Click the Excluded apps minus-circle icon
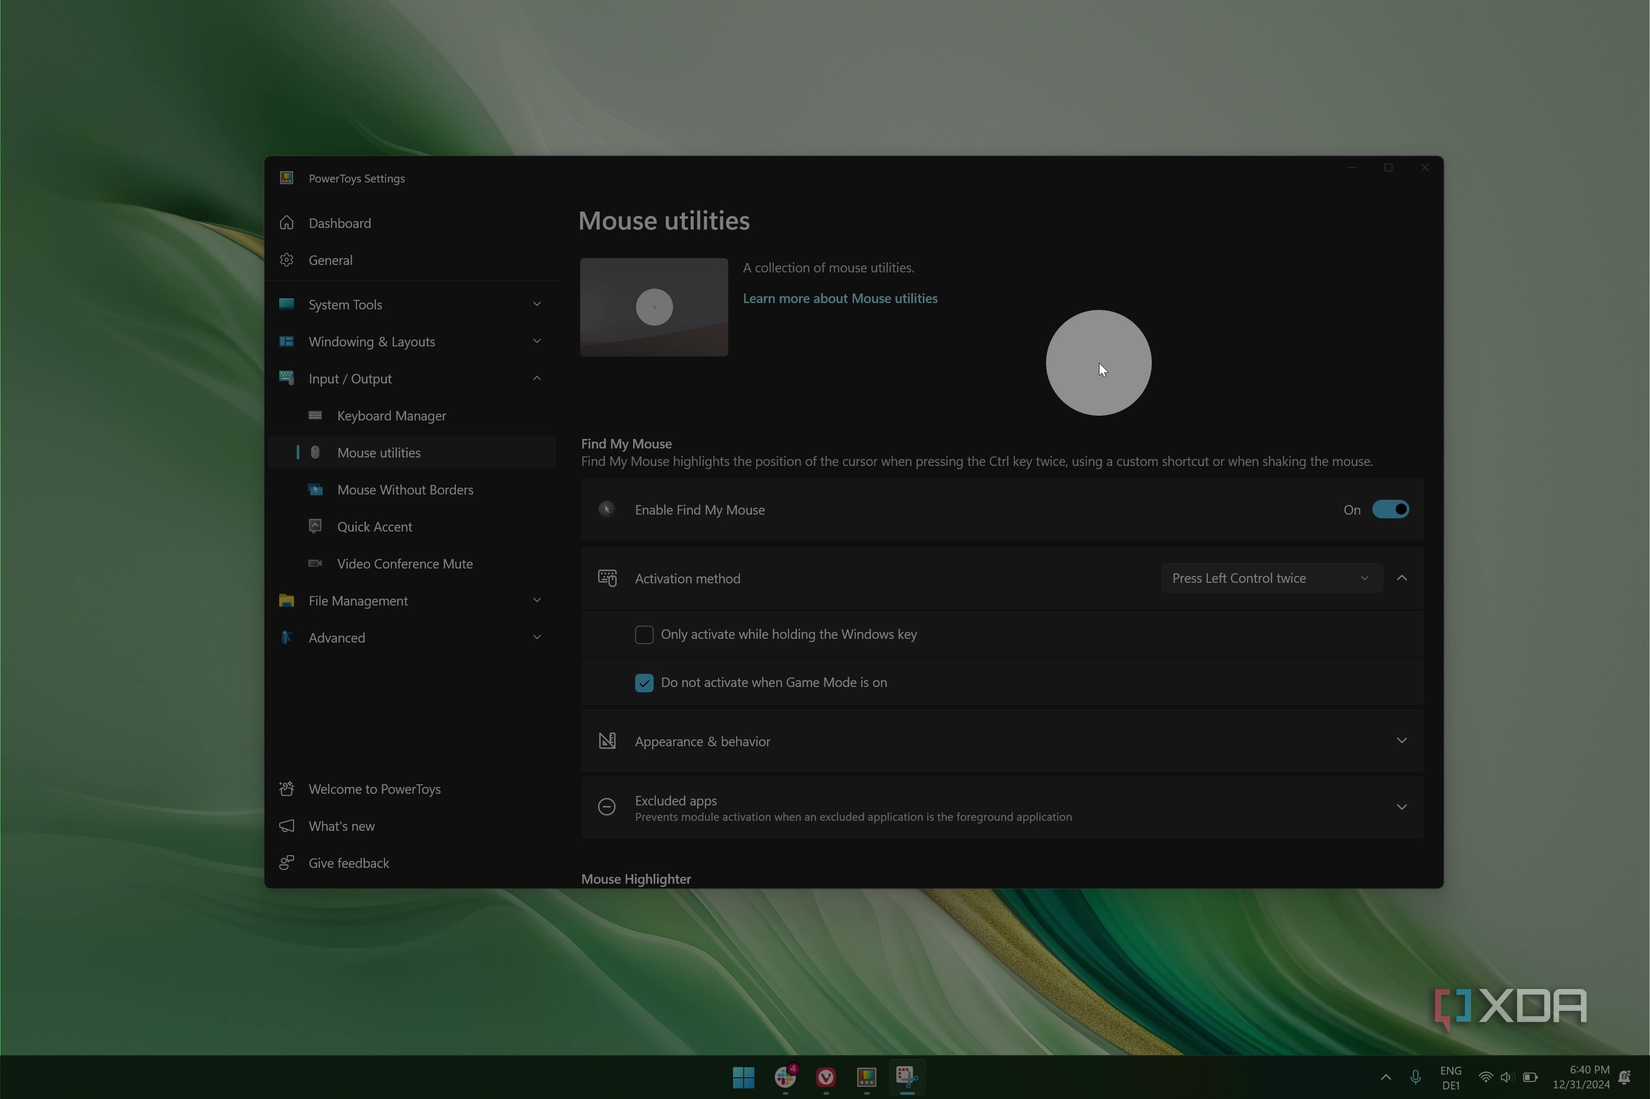Image resolution: width=1650 pixels, height=1099 pixels. click(x=607, y=807)
